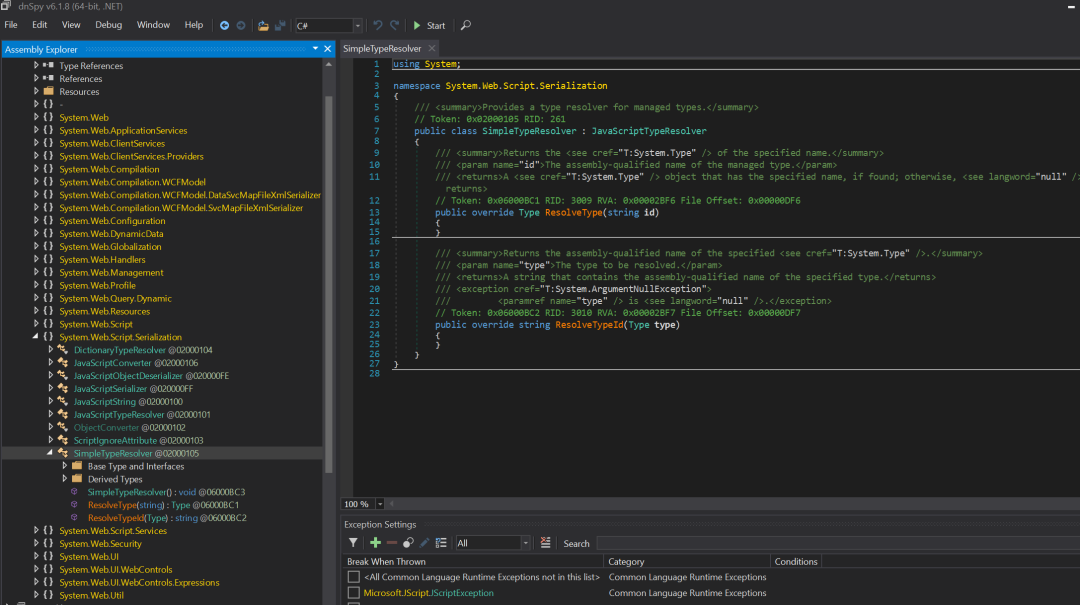The width and height of the screenshot is (1080, 605).
Task: Open the Search assemblies magnifier icon
Action: (x=466, y=25)
